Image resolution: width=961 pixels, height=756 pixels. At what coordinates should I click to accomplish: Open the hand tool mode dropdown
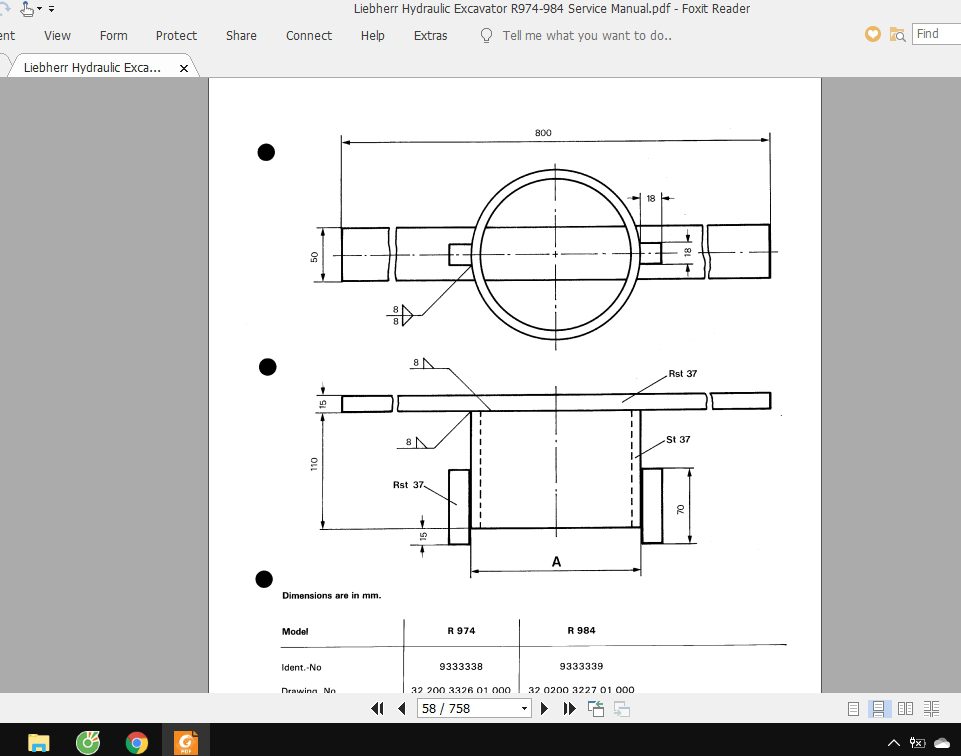(38, 9)
